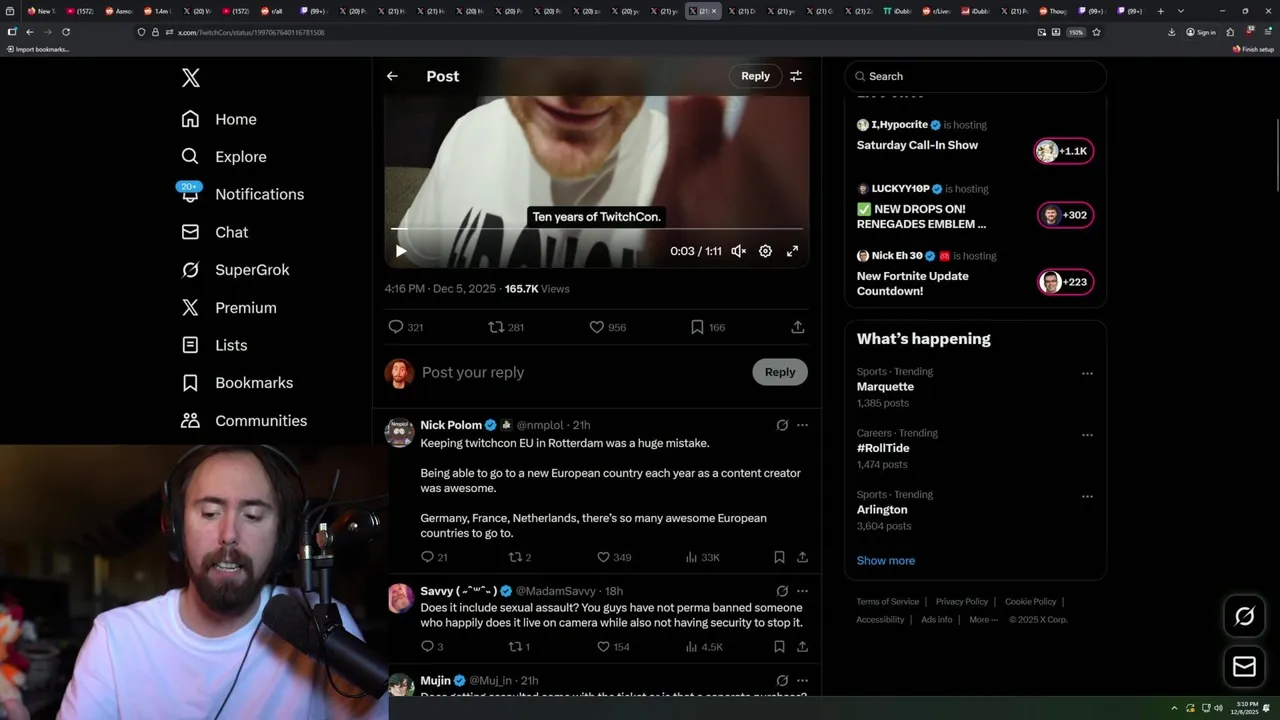This screenshot has height=720, width=1280.
Task: Open floating Grok button
Action: point(1244,617)
